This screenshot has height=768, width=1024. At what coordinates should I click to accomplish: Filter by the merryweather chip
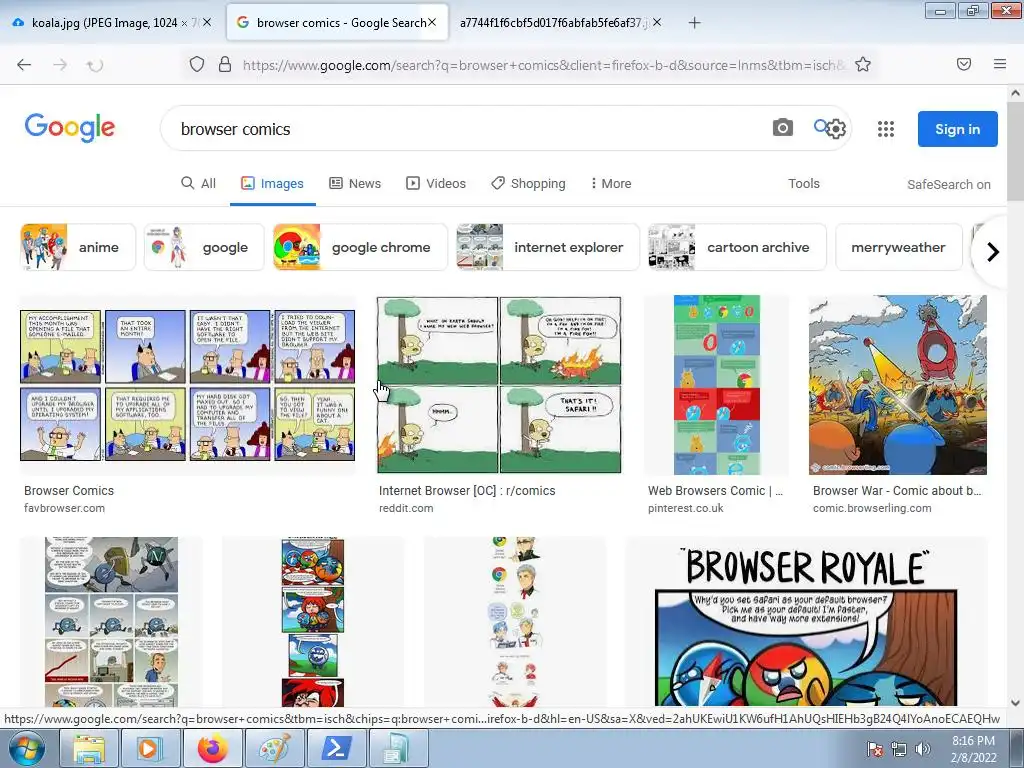(899, 247)
